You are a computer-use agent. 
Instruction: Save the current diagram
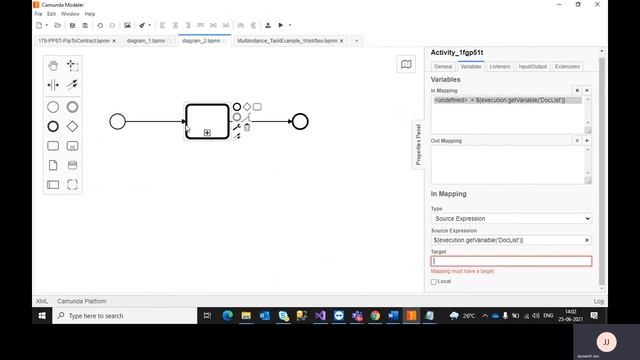(72, 25)
